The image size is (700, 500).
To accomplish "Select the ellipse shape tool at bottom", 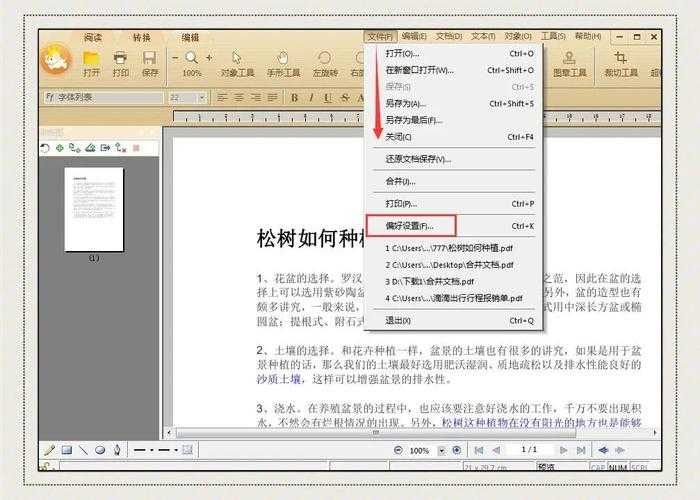I will tap(100, 450).
